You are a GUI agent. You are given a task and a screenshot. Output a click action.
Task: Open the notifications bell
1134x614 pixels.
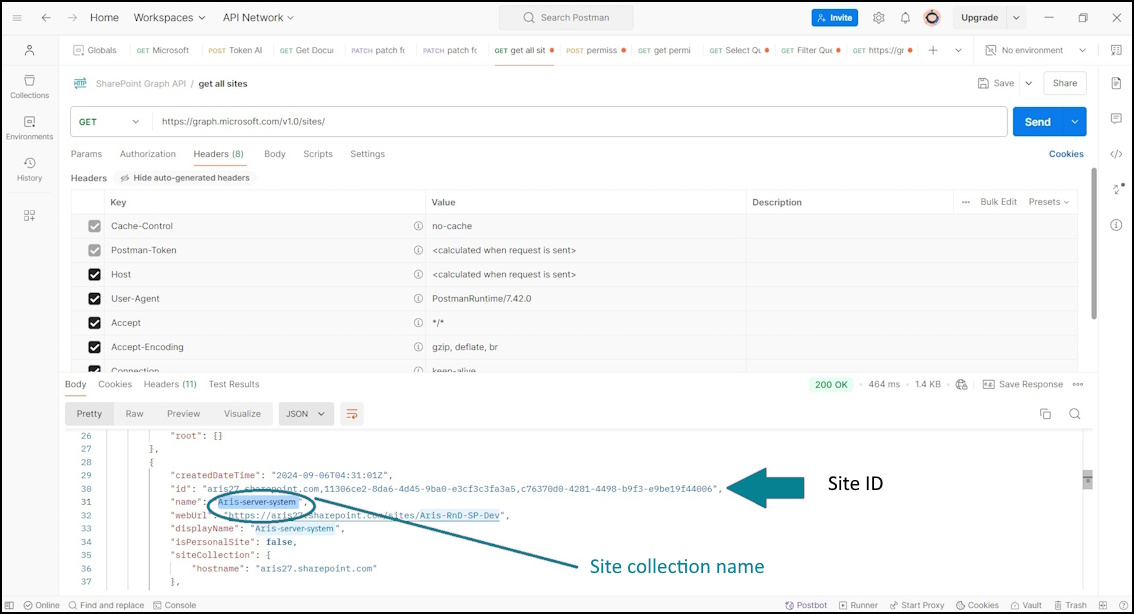tap(905, 17)
